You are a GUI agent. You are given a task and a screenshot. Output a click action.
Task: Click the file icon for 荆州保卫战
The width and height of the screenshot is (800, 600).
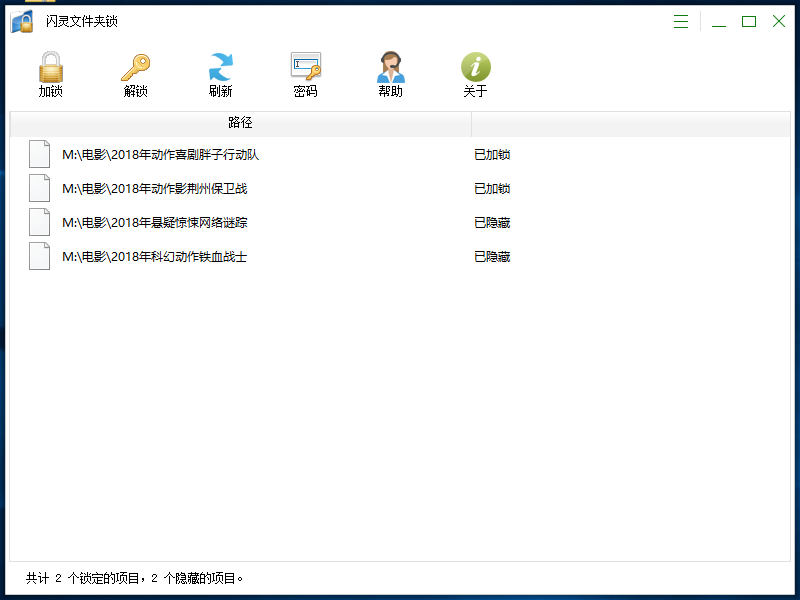(39, 188)
